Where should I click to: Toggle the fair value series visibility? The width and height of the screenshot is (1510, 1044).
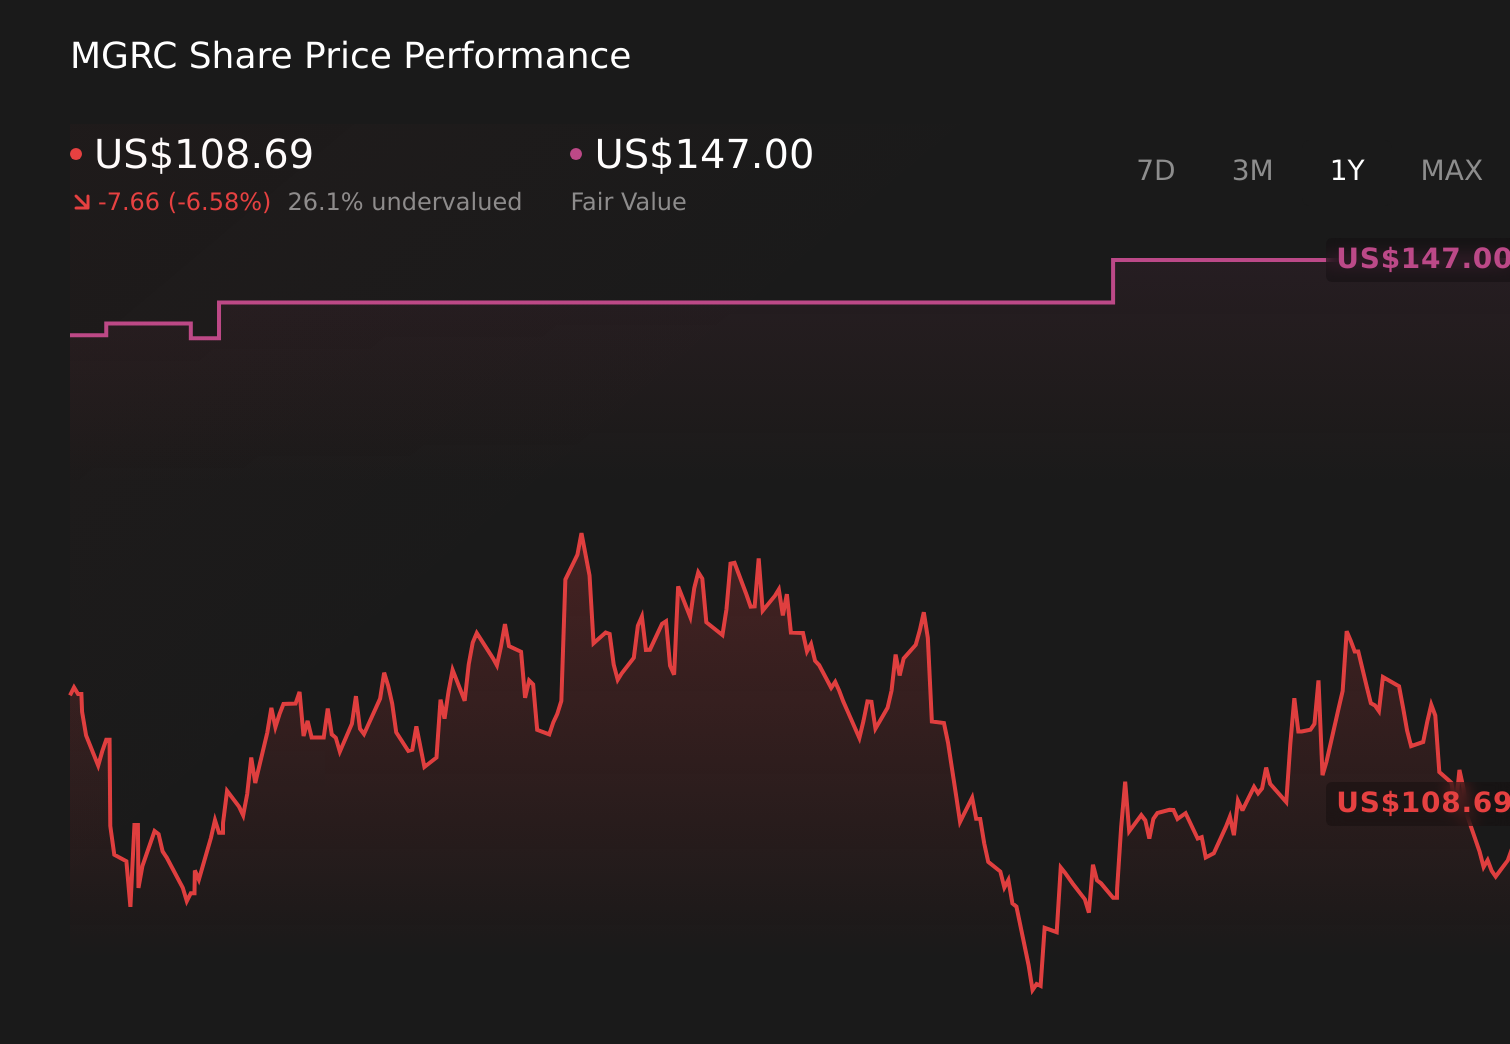point(702,153)
